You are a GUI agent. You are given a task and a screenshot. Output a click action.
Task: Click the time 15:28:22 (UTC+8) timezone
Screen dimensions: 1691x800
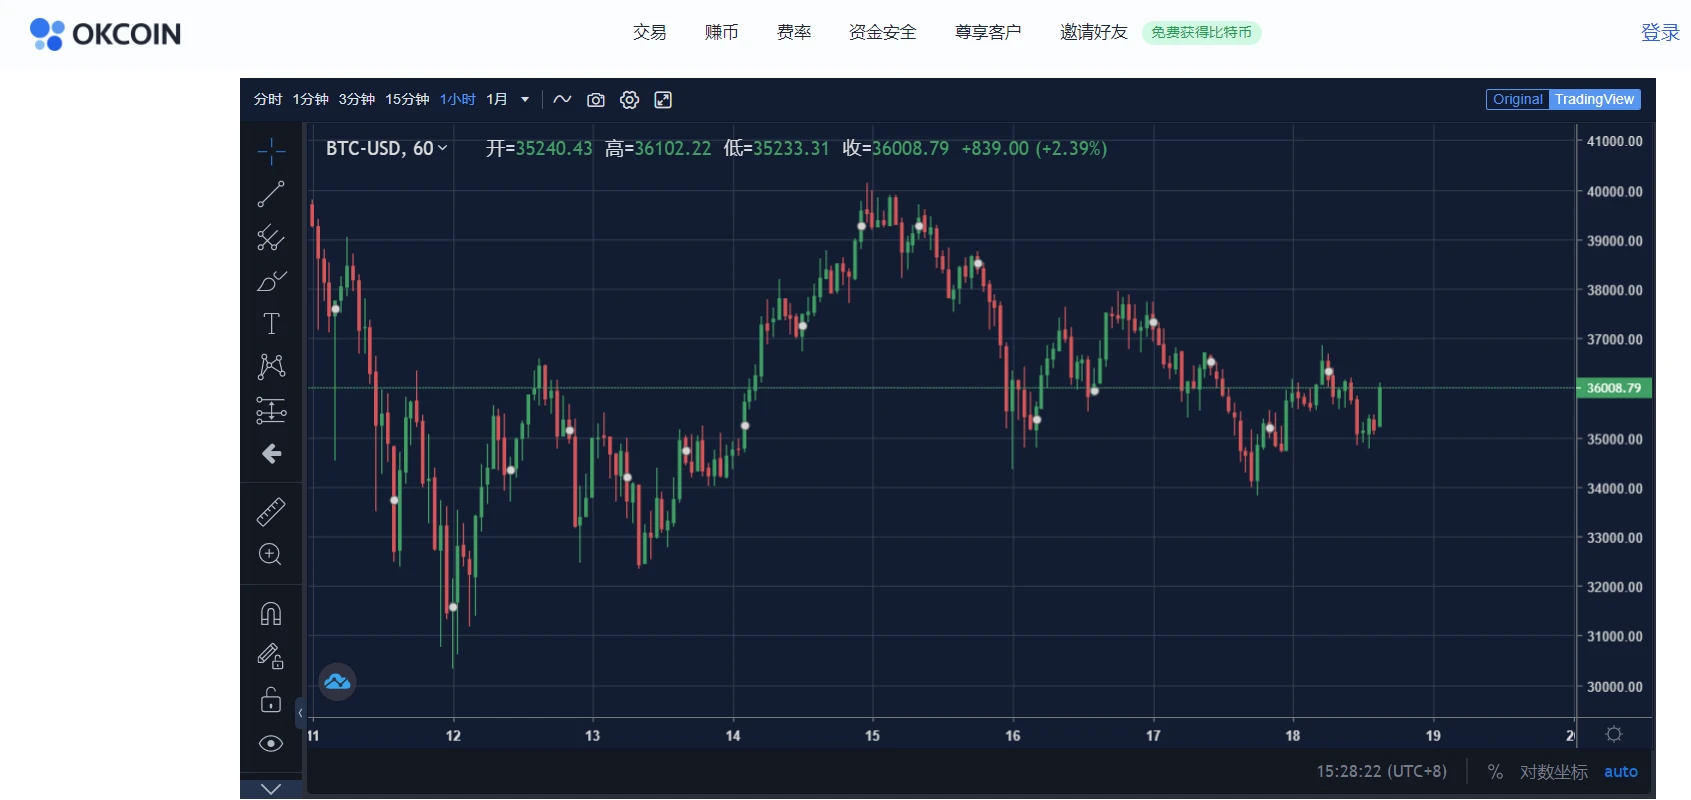click(1381, 772)
